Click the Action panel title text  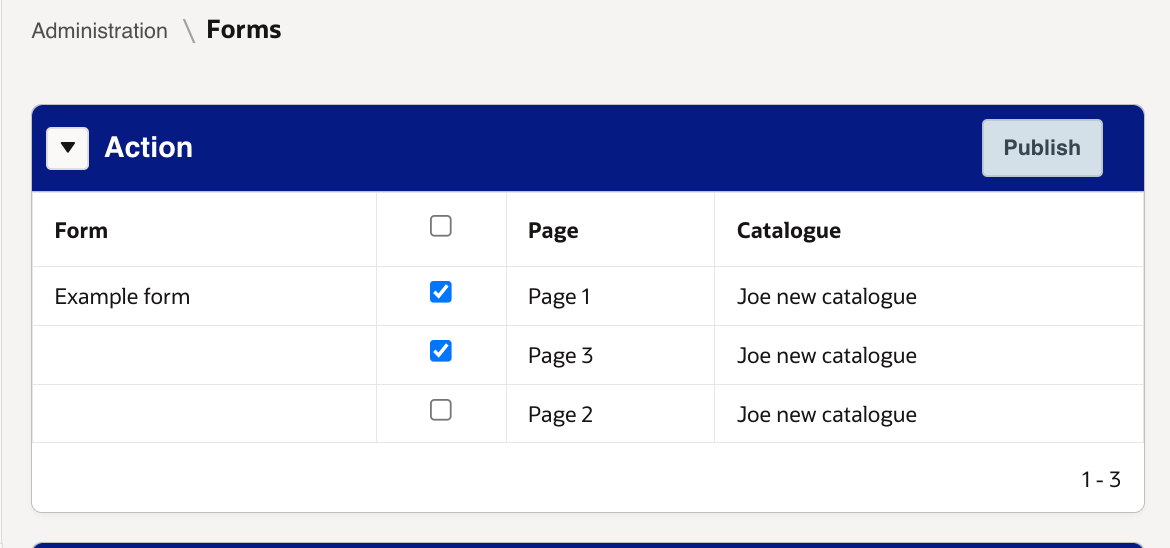pyautogui.click(x=148, y=148)
